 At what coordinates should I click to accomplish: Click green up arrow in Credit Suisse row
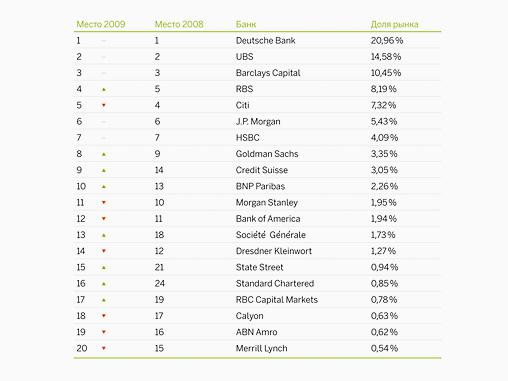pos(104,170)
